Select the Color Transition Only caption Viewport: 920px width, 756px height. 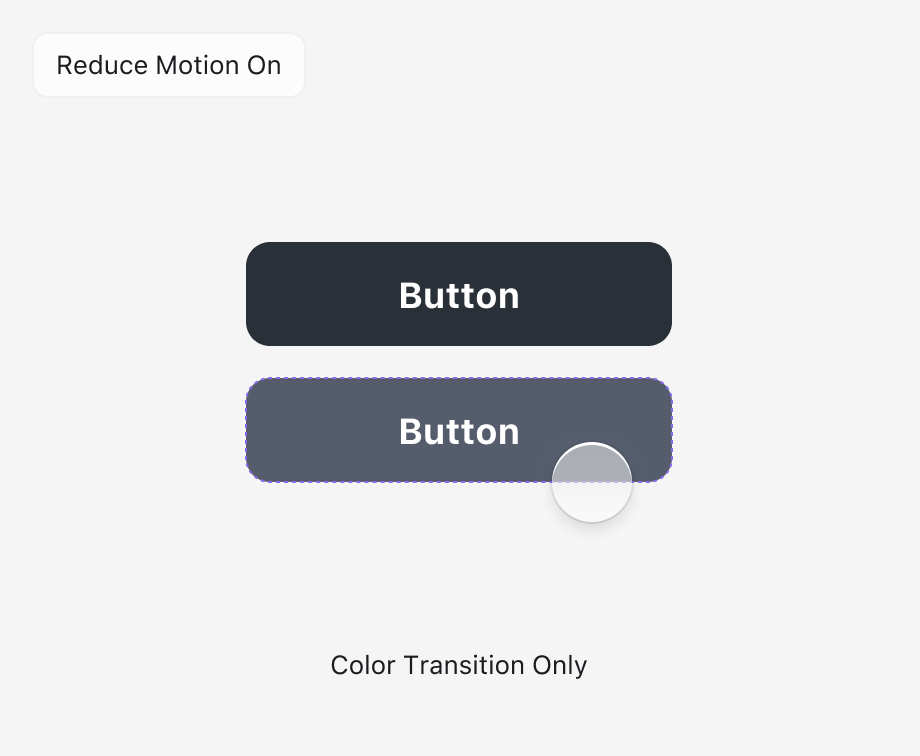point(459,666)
